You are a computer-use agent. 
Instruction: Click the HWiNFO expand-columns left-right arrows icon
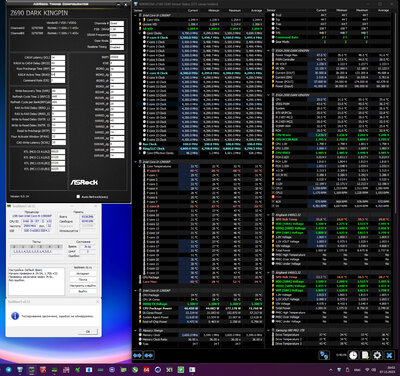(x=137, y=356)
